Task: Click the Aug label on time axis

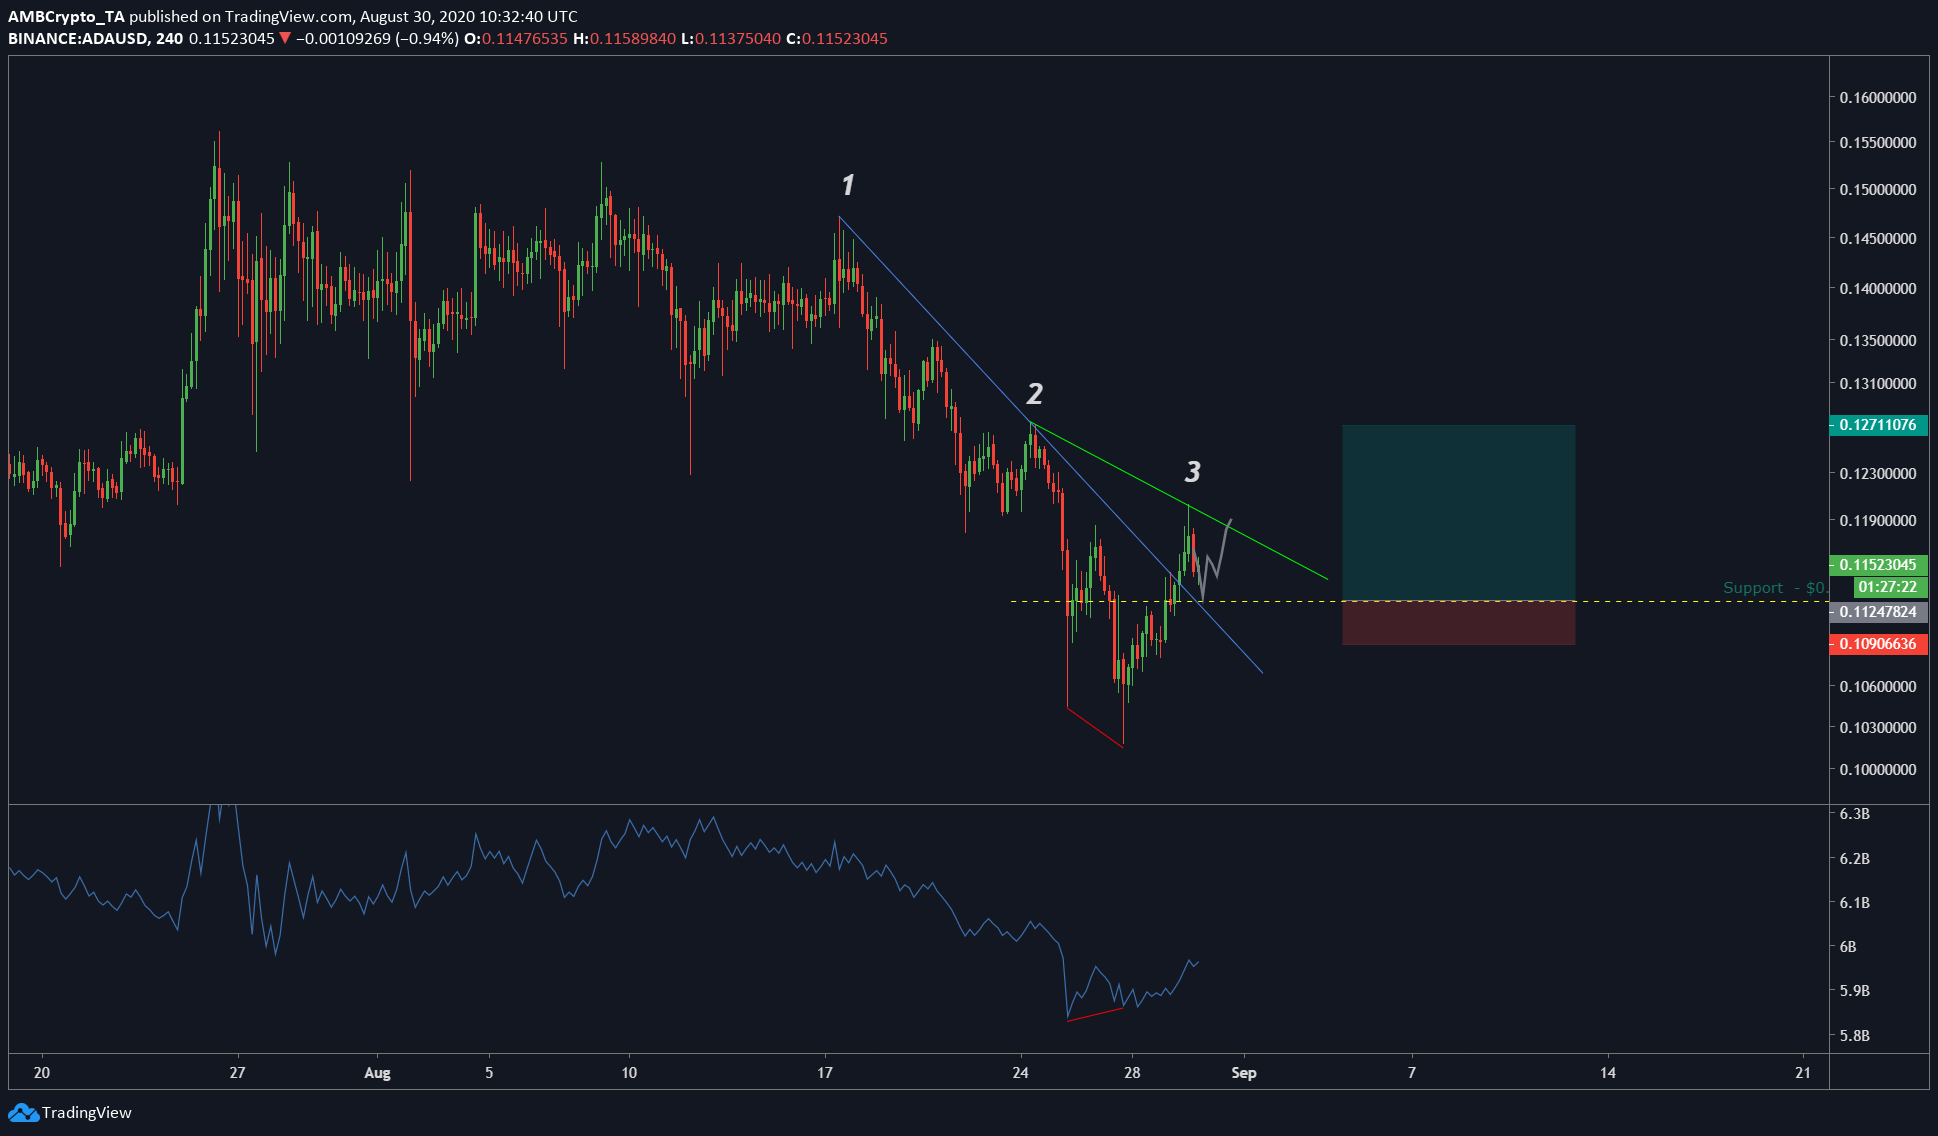Action: point(377,1073)
